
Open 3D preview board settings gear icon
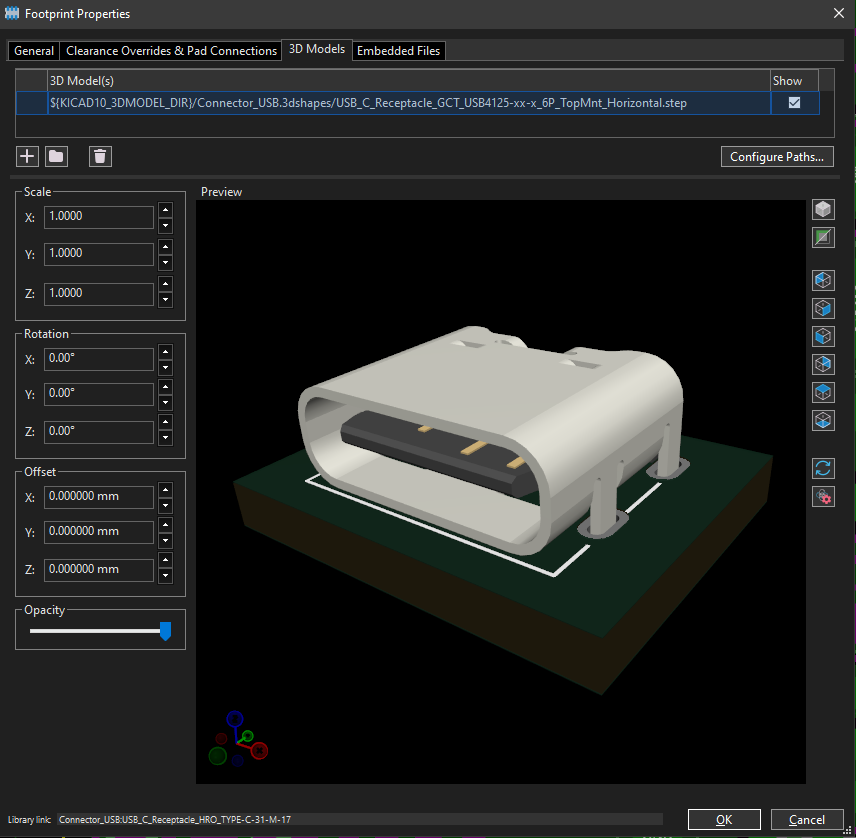[823, 496]
